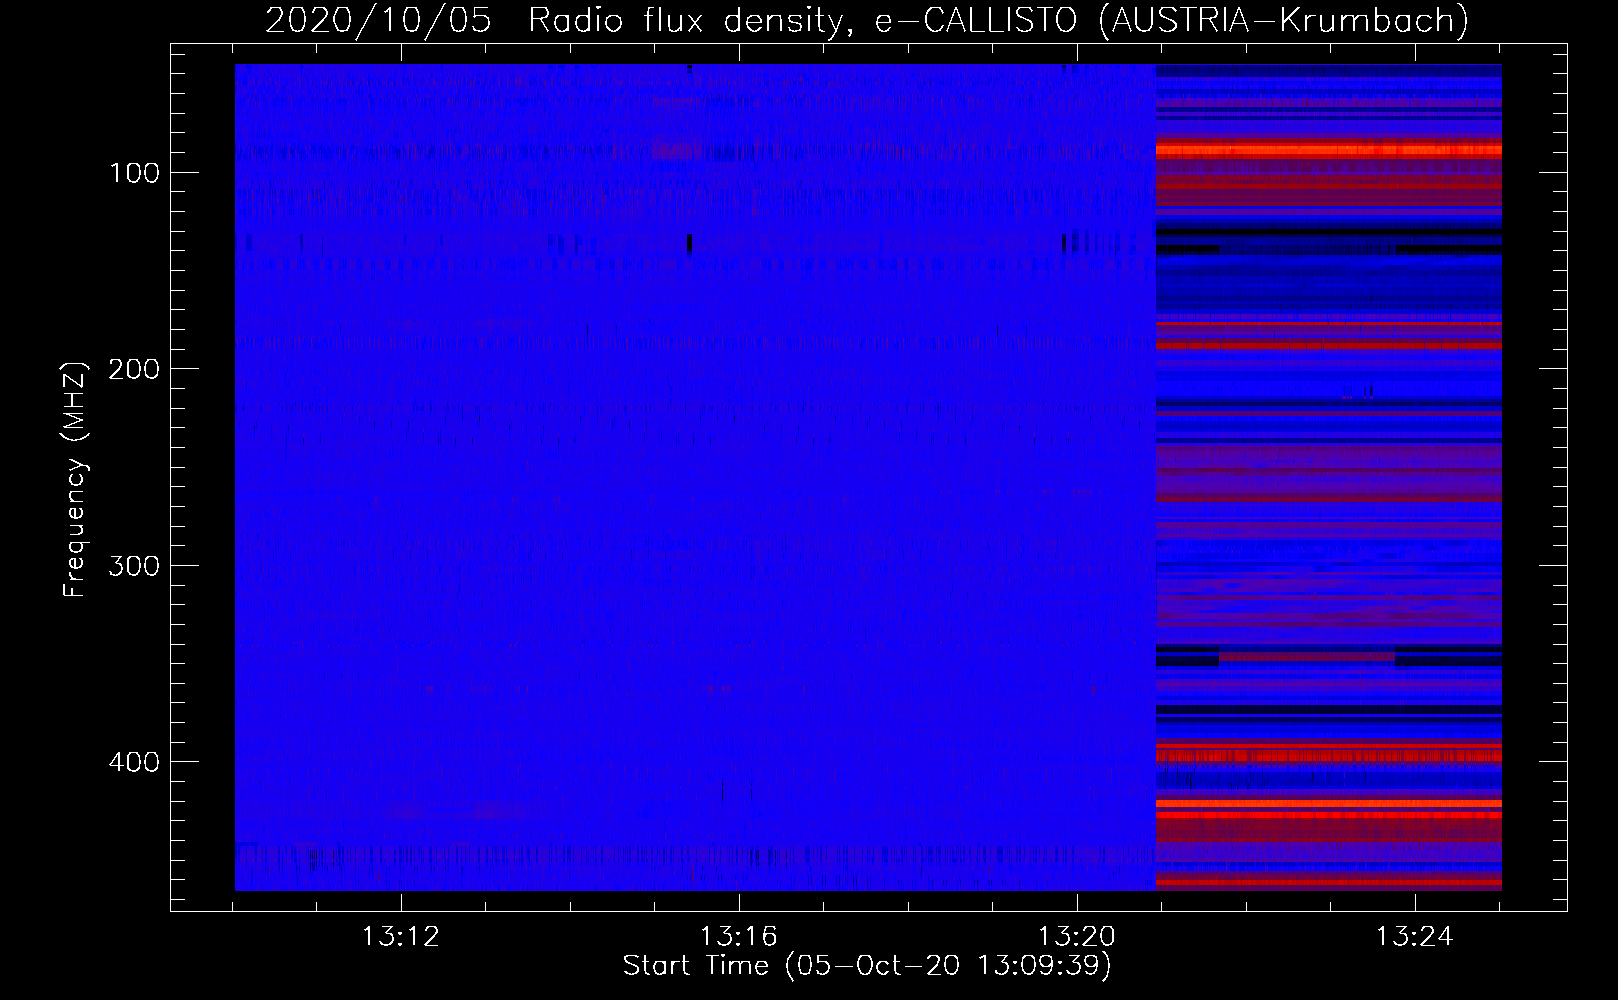Screen dimensions: 1618x1000
Task: Click the 13:24 time tick label
Action: point(1415,937)
